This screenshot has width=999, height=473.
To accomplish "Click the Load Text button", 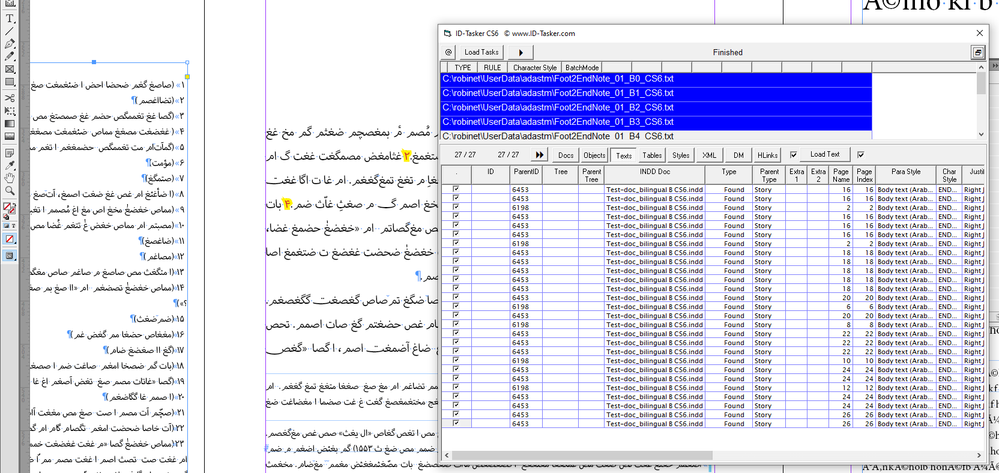I will (825, 154).
